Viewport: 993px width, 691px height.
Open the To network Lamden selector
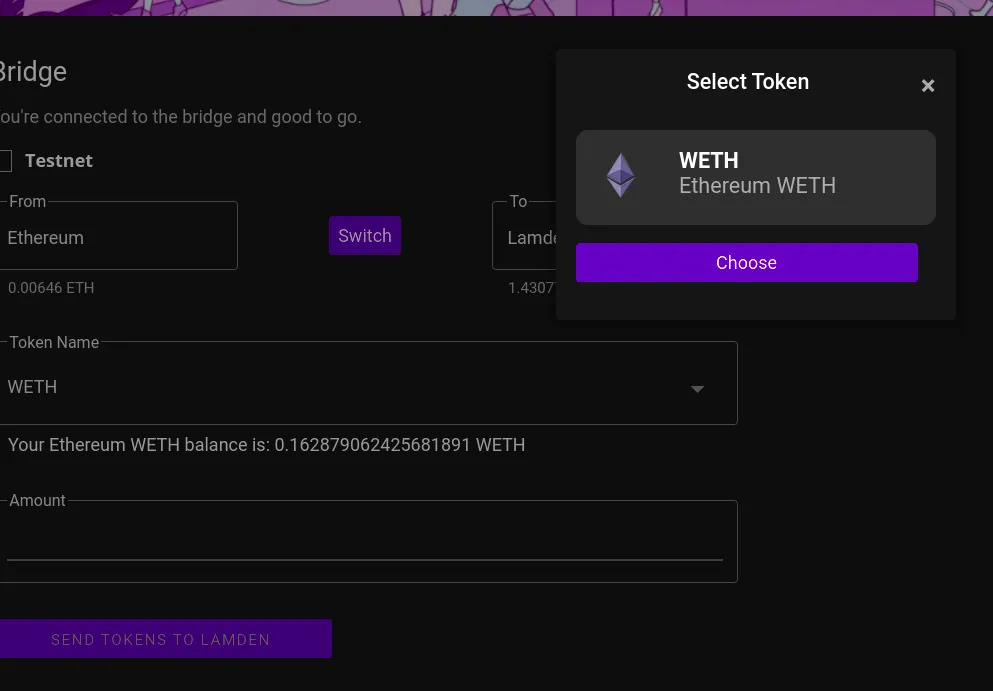click(x=524, y=236)
